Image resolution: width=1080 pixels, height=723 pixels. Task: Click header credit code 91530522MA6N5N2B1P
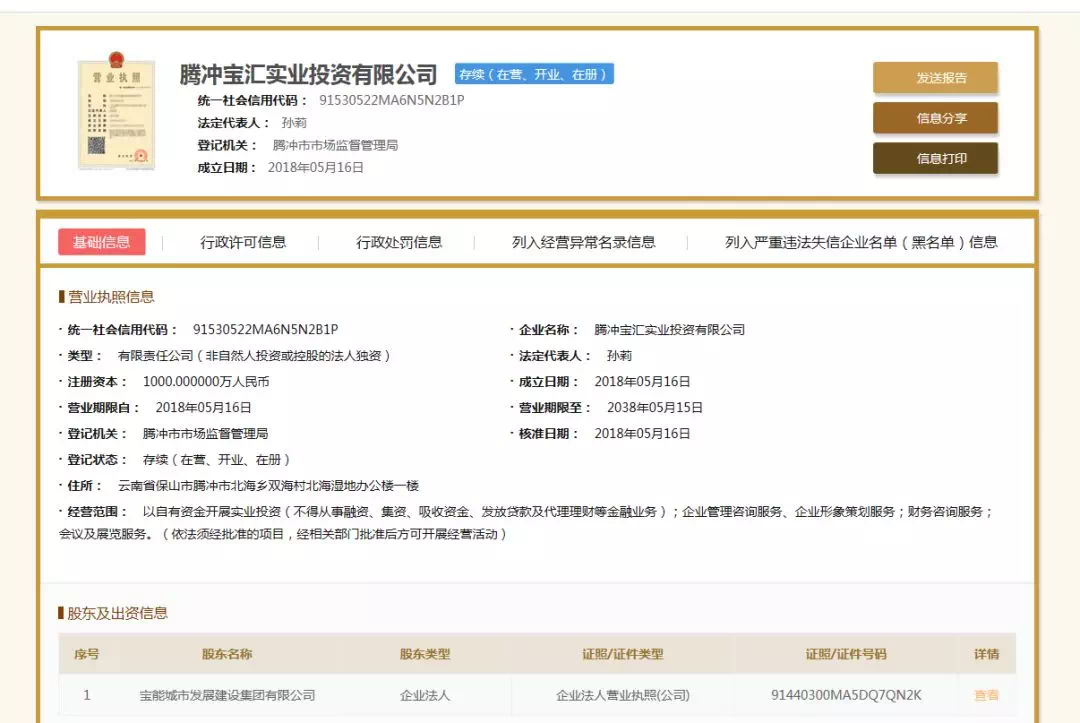click(x=391, y=101)
